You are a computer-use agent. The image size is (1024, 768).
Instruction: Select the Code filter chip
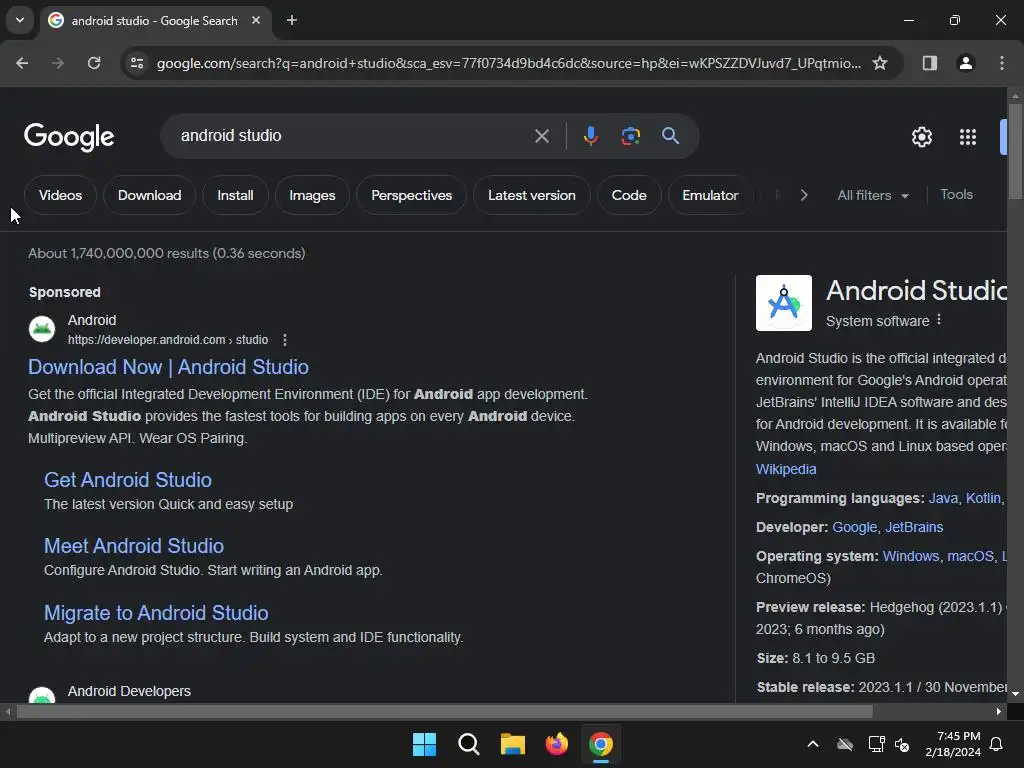(x=629, y=195)
